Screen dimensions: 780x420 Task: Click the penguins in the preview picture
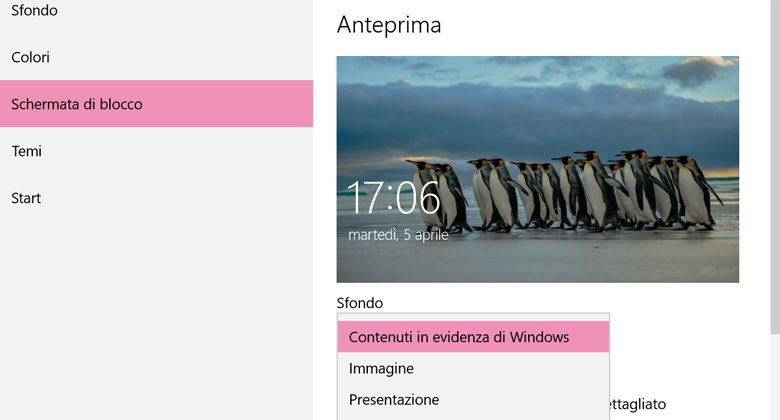pos(562,192)
